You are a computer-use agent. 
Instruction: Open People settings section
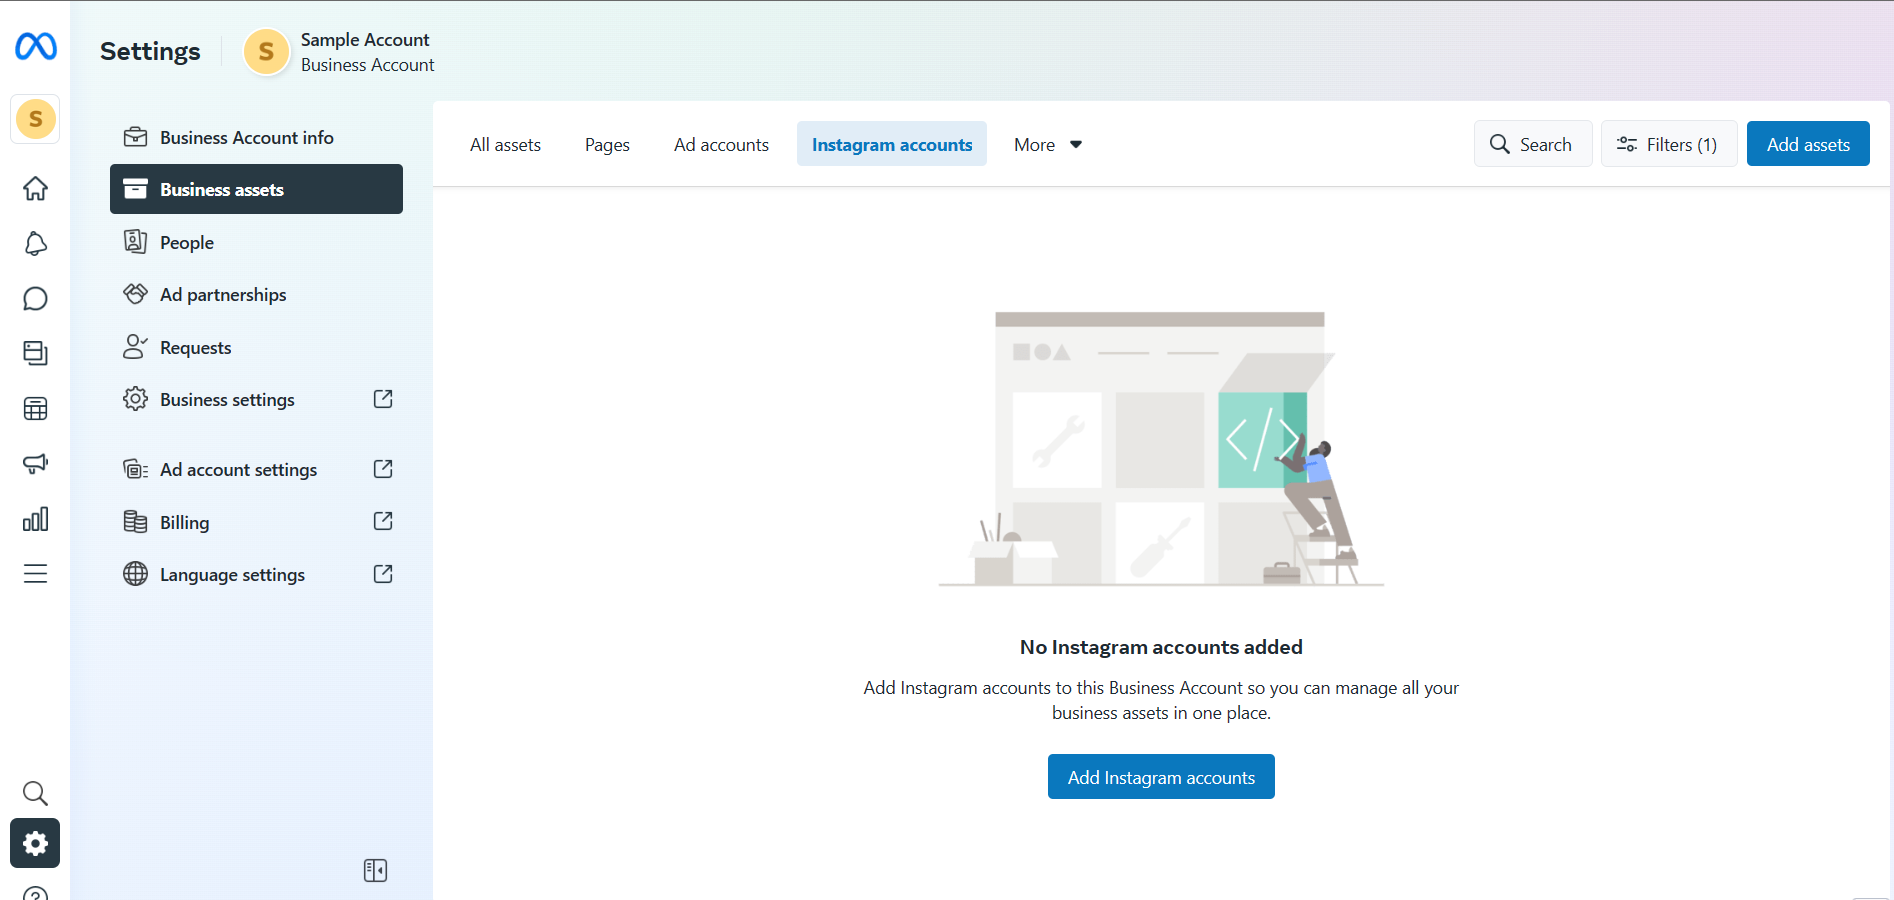click(x=256, y=242)
